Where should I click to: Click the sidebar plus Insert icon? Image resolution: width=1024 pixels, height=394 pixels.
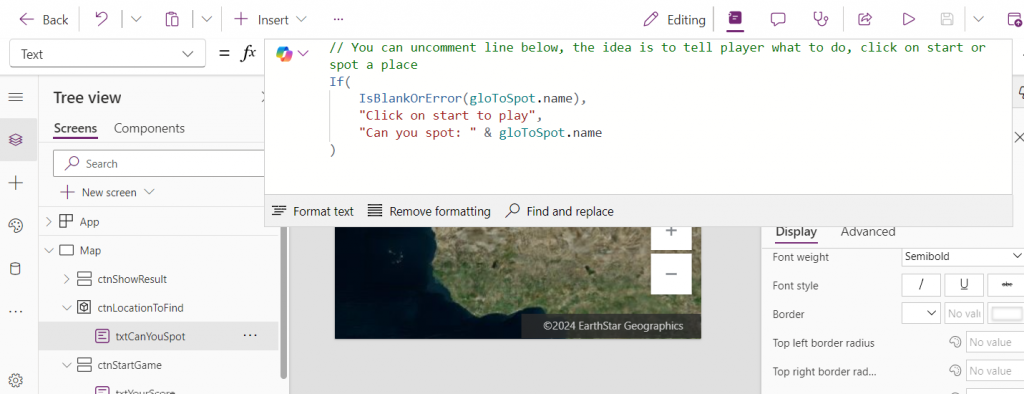[16, 183]
